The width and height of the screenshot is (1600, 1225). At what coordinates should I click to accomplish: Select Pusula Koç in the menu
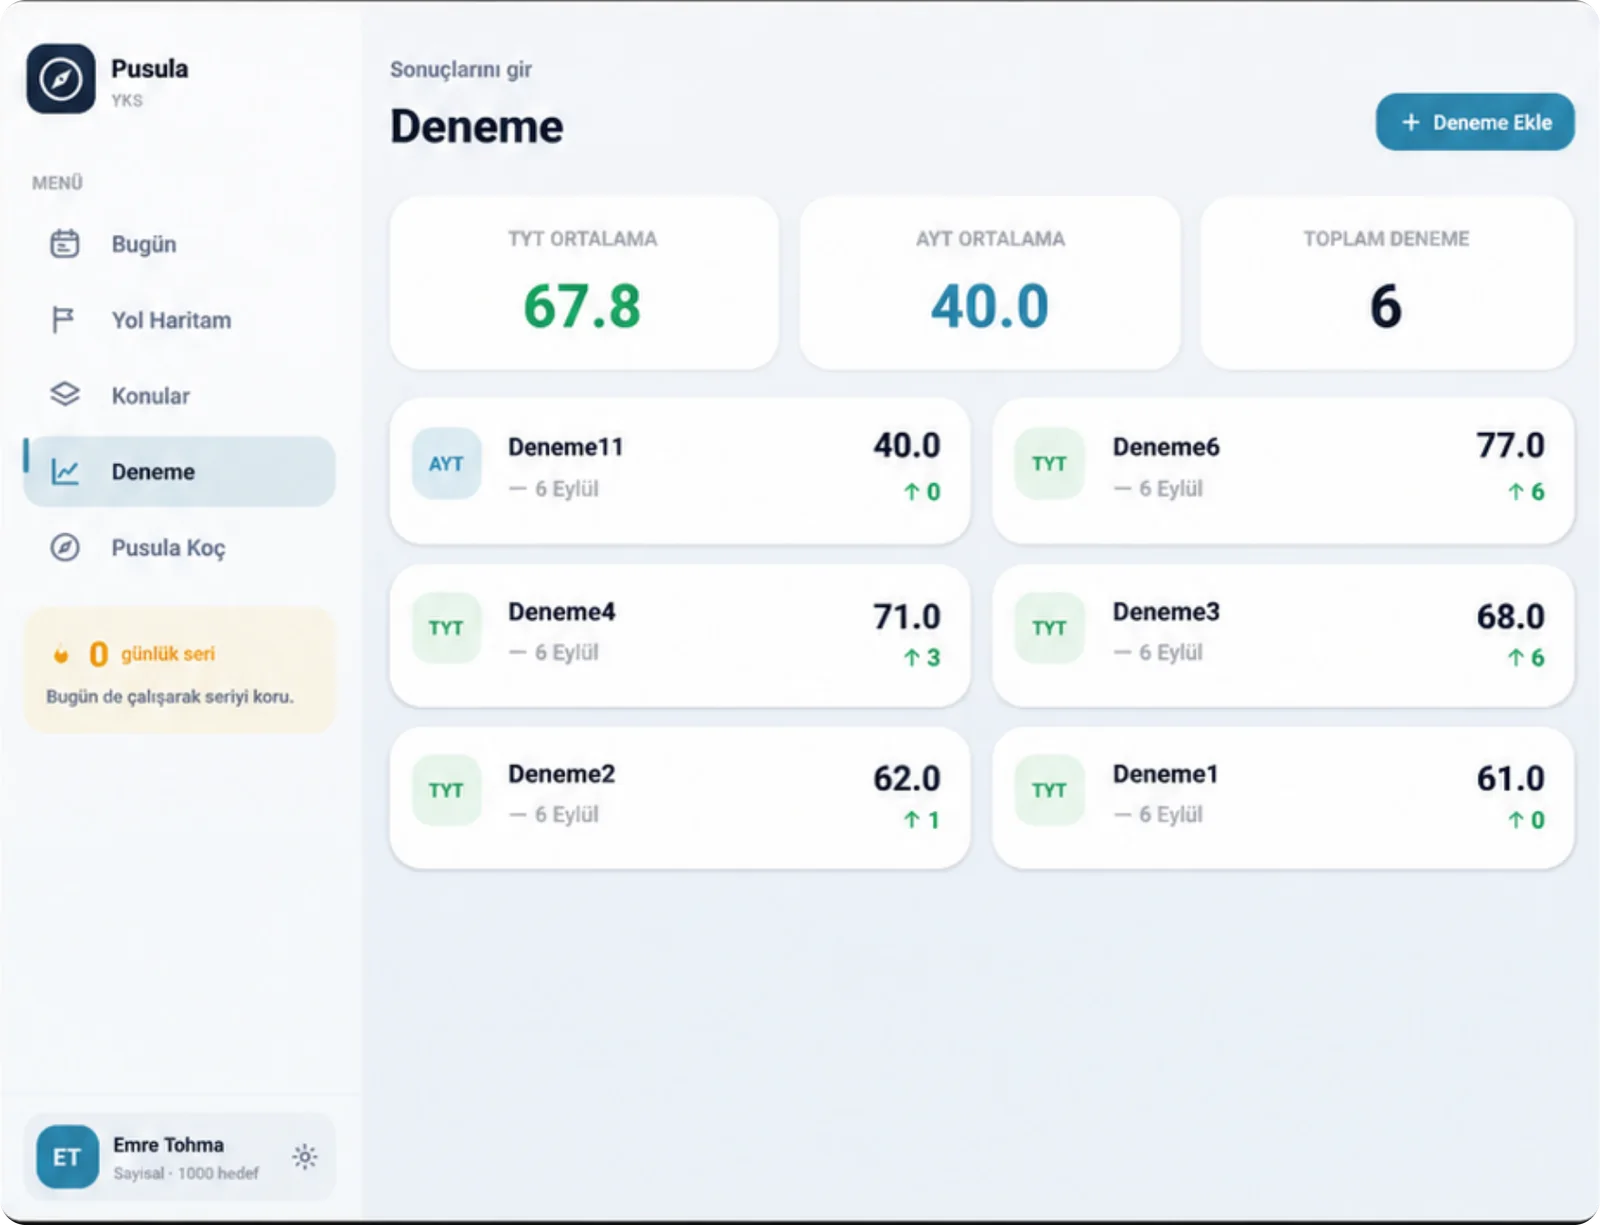(179, 548)
